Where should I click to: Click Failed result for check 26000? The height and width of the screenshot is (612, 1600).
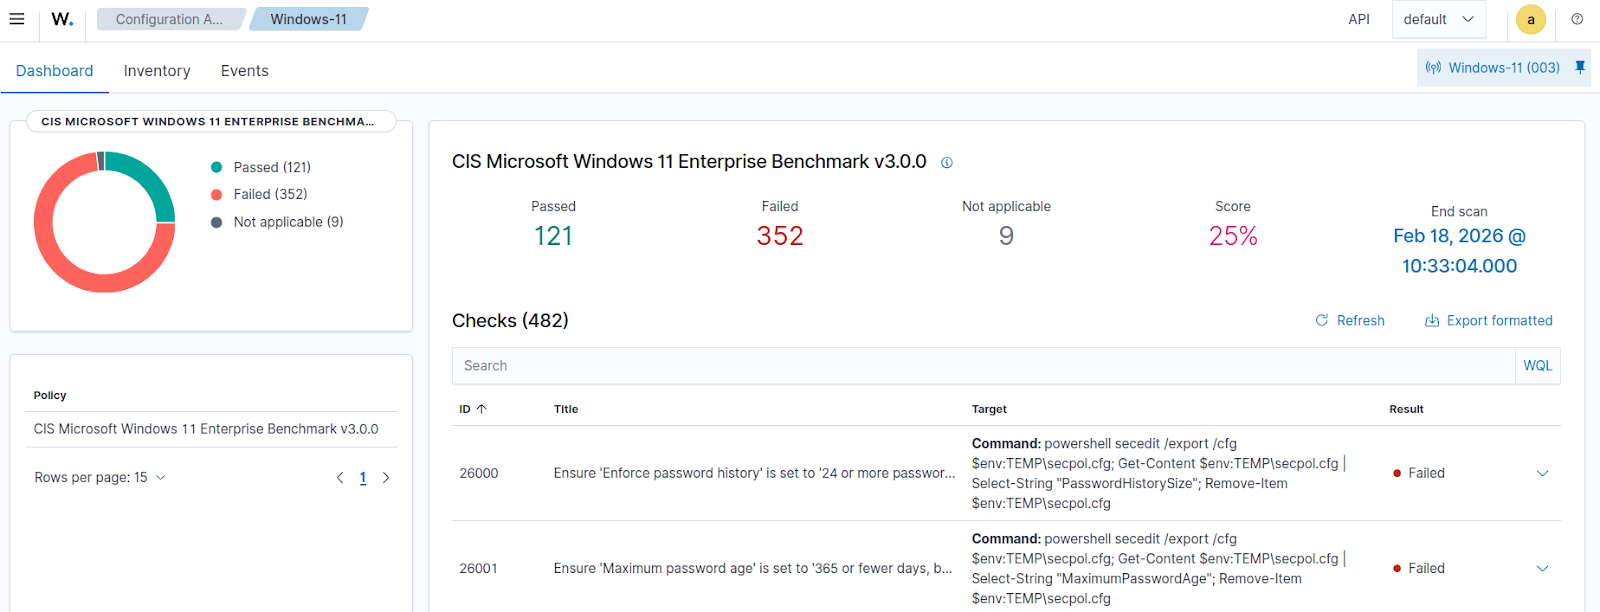(1419, 474)
